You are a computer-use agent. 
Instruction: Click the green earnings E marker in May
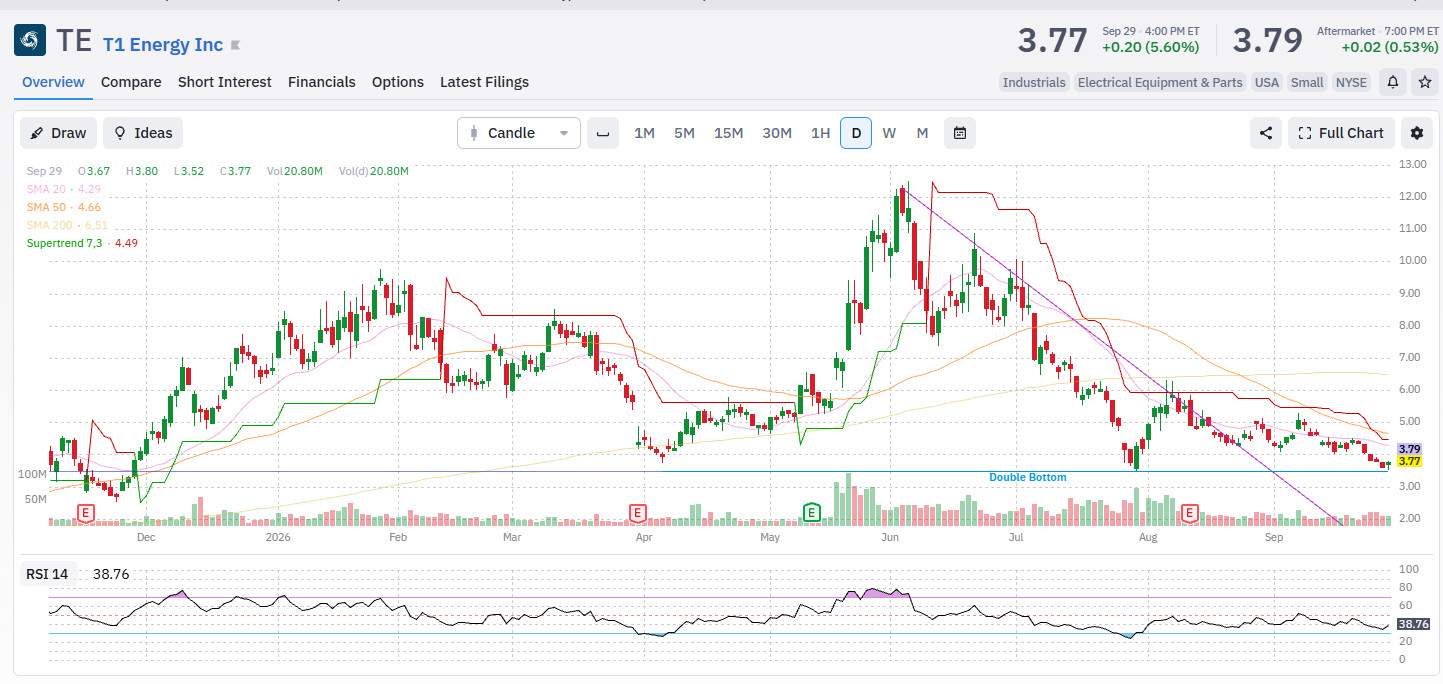(x=812, y=513)
